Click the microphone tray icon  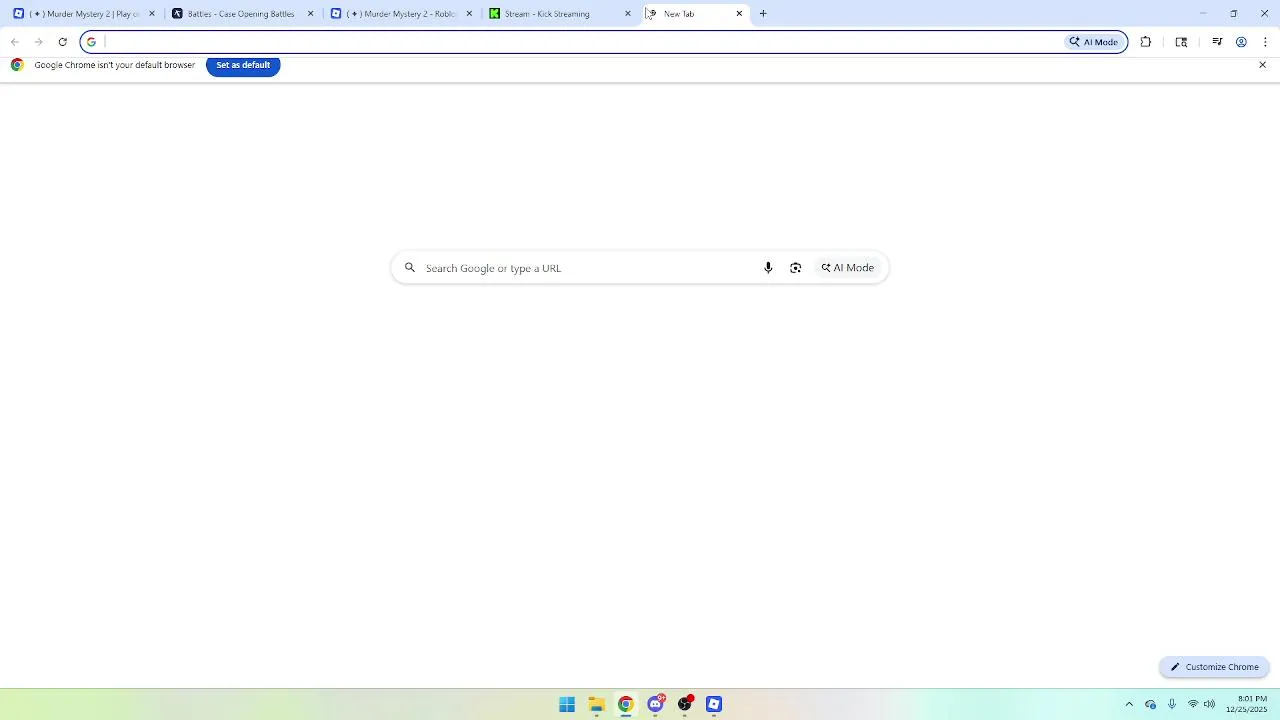pos(1172,704)
